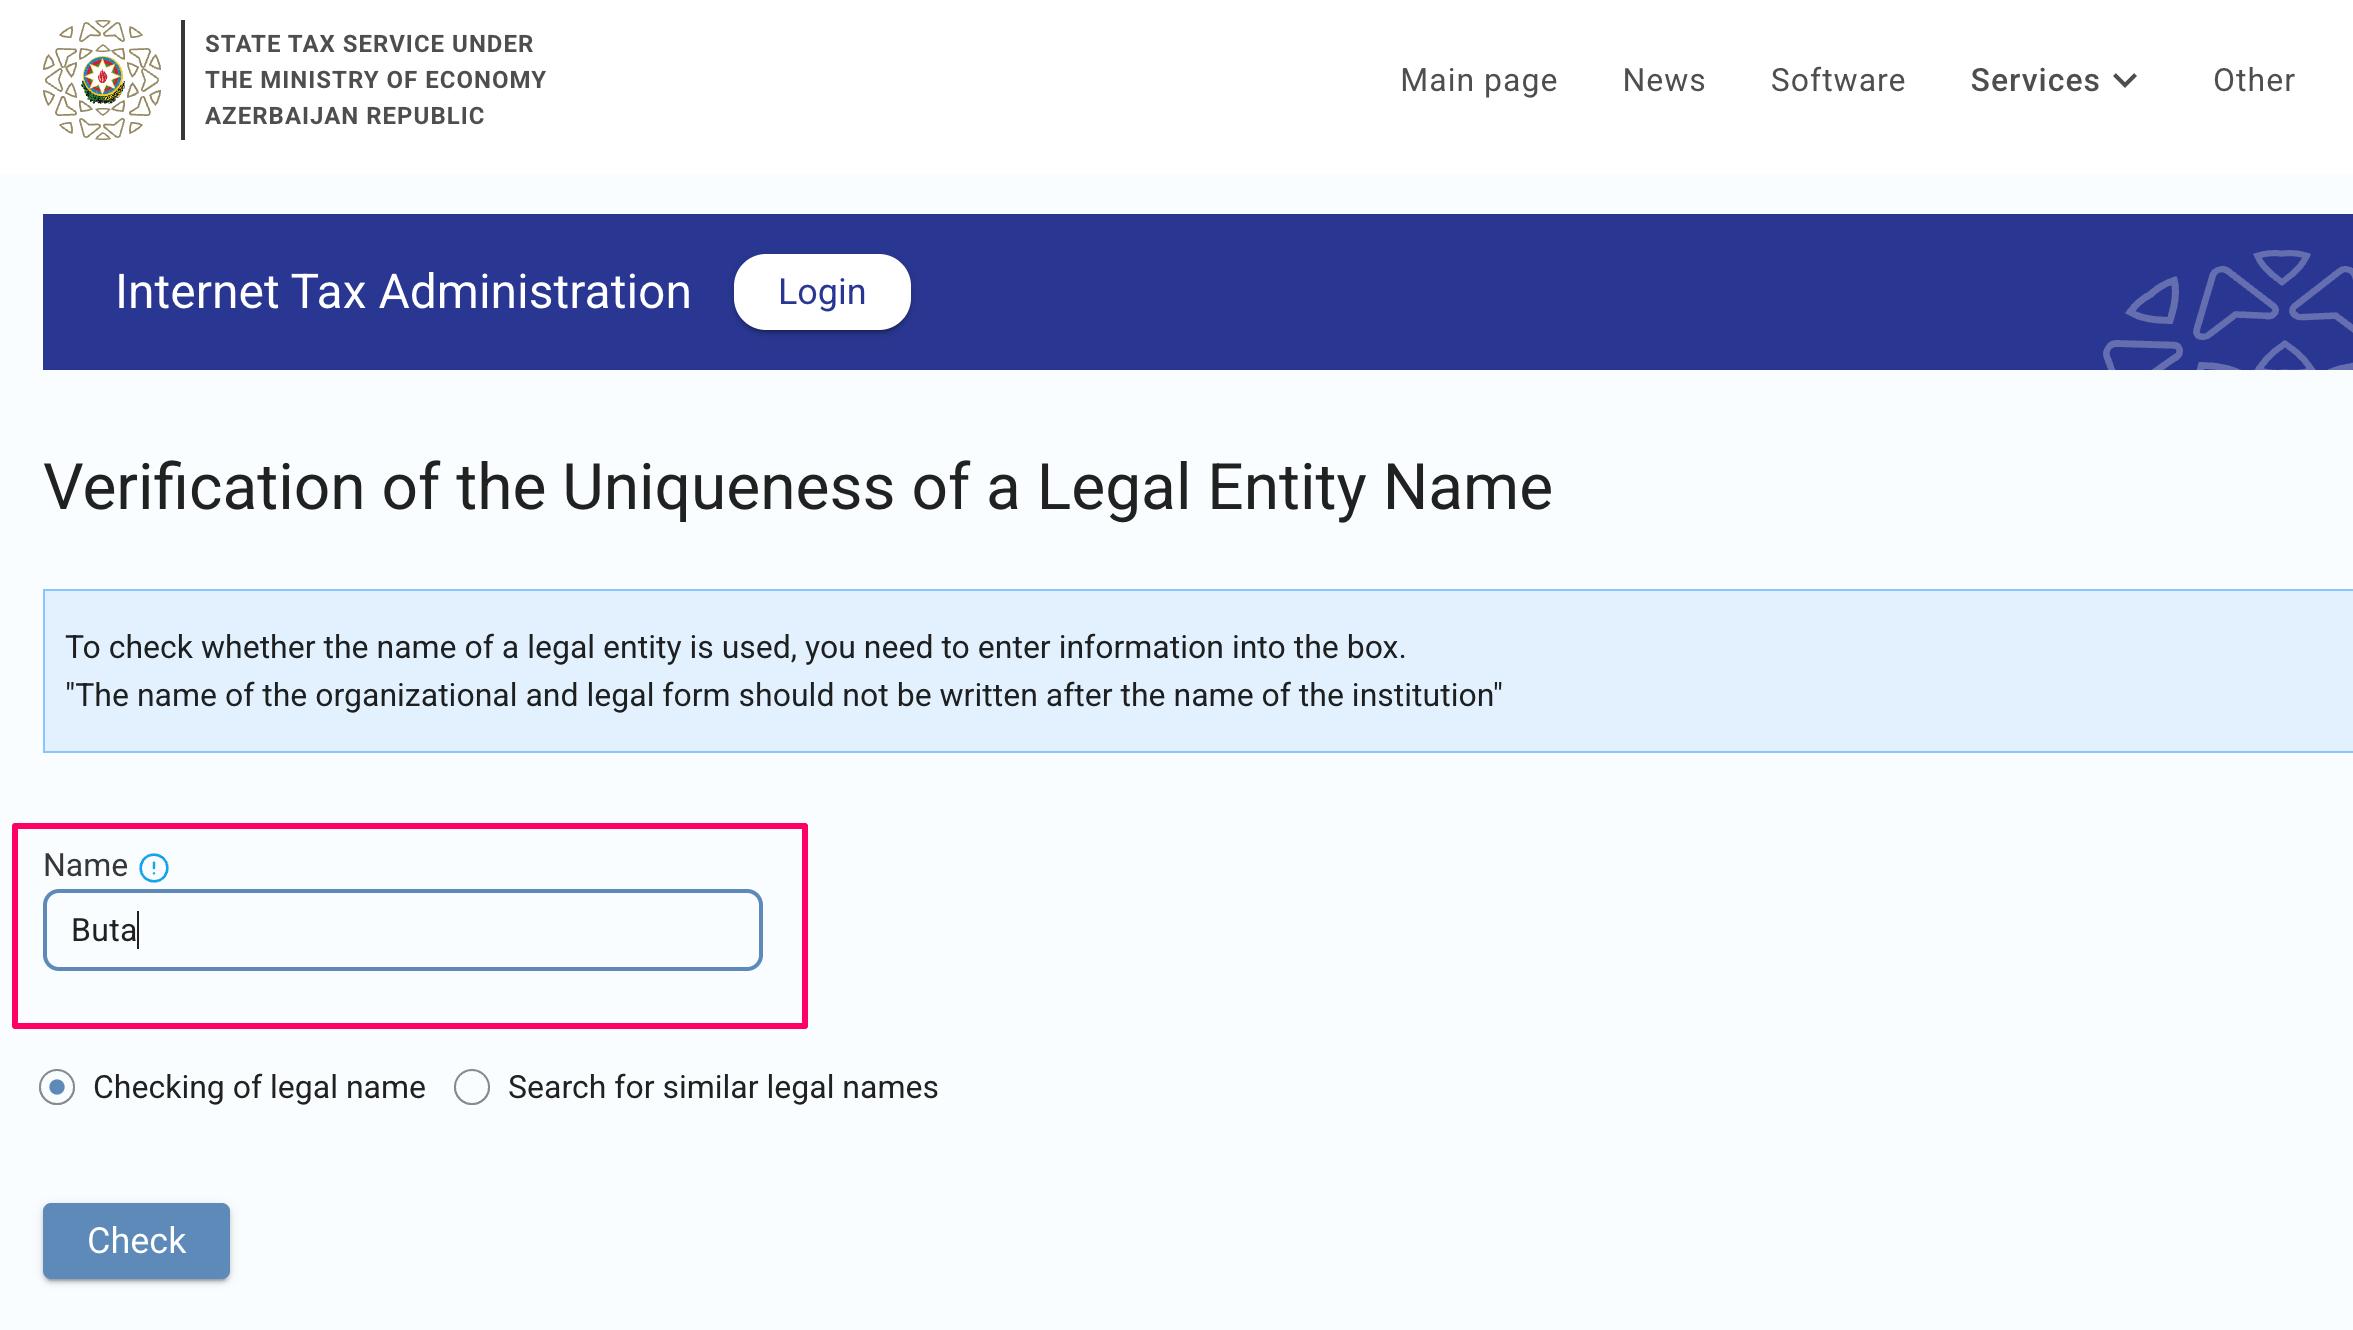Open the Other menu item

click(2253, 80)
